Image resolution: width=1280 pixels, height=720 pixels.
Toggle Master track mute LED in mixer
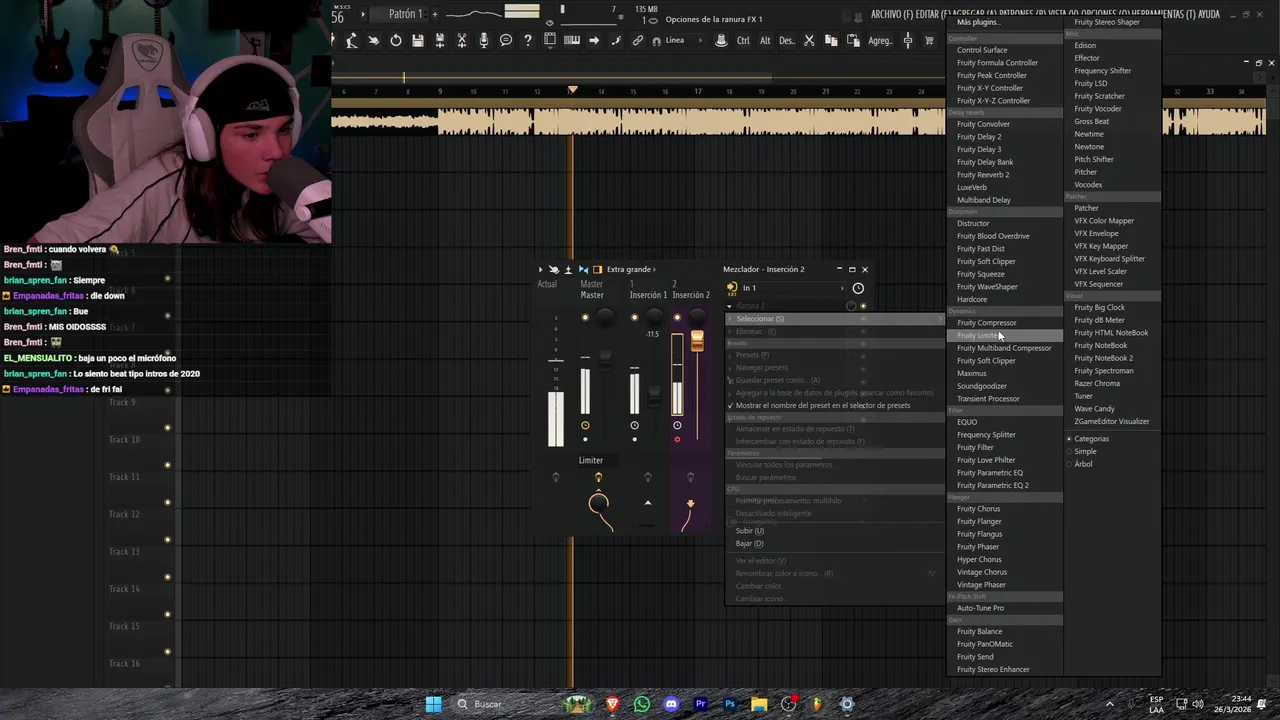pyautogui.click(x=585, y=318)
